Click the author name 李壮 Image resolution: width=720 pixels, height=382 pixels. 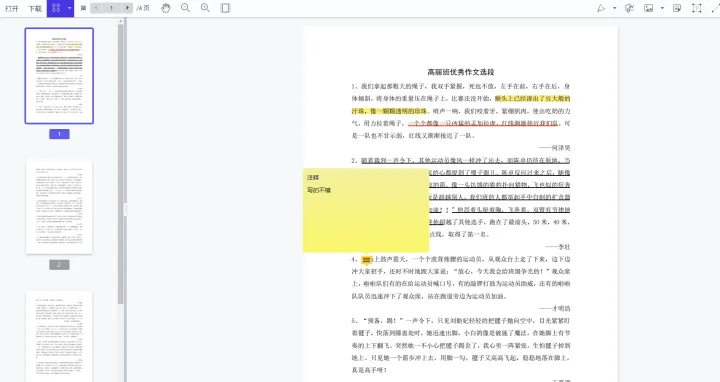(564, 247)
